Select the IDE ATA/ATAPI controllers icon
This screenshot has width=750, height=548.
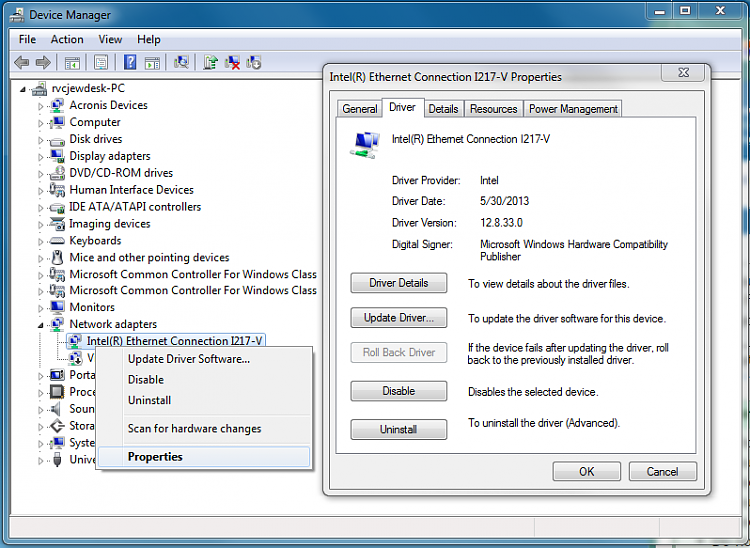coord(57,207)
